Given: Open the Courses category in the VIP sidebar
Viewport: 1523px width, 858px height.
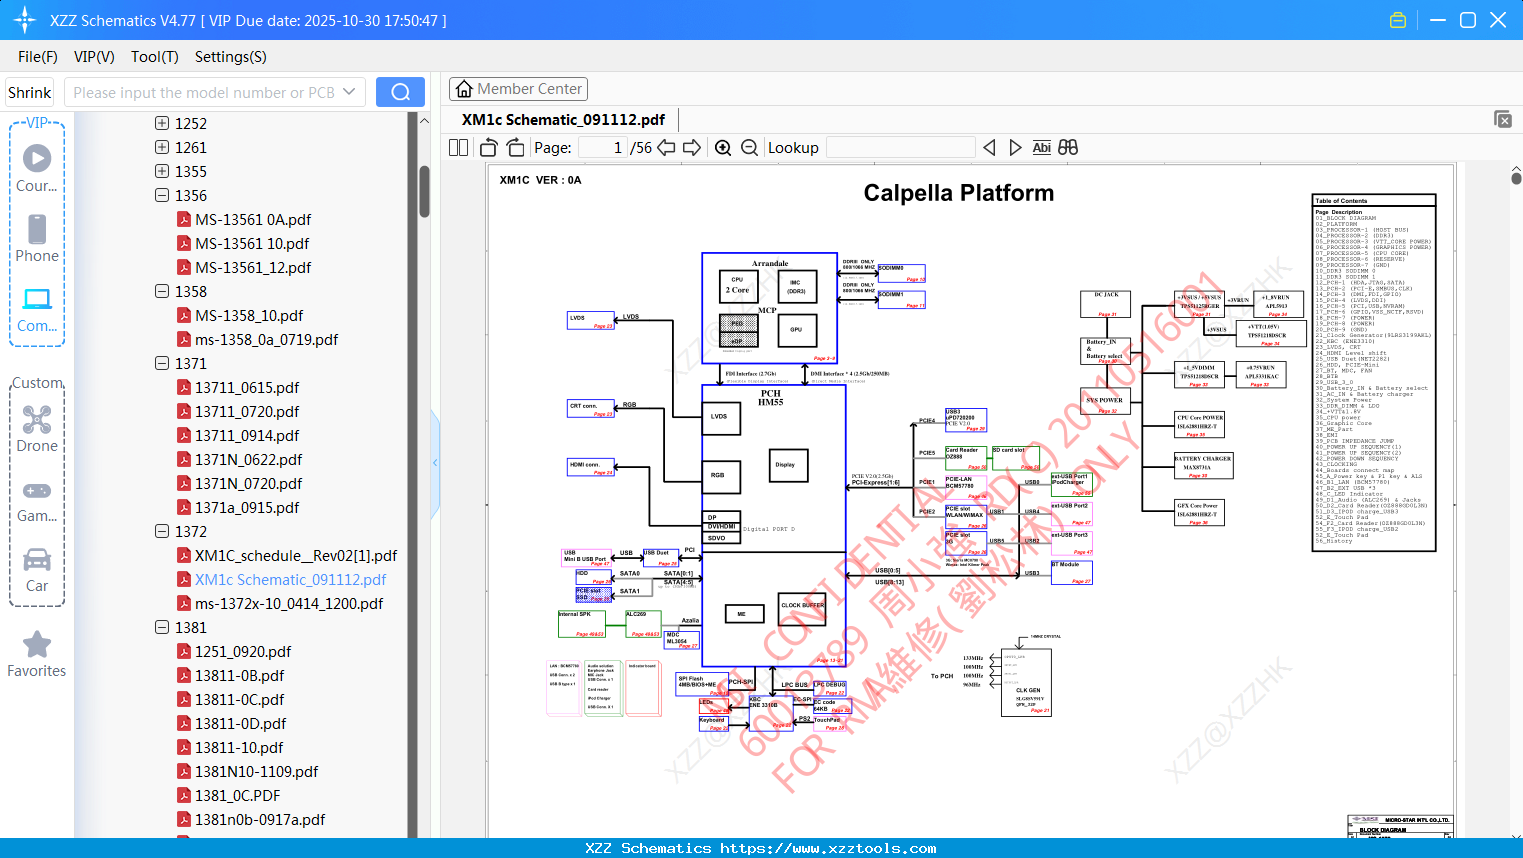Looking at the screenshot, I should tap(37, 168).
